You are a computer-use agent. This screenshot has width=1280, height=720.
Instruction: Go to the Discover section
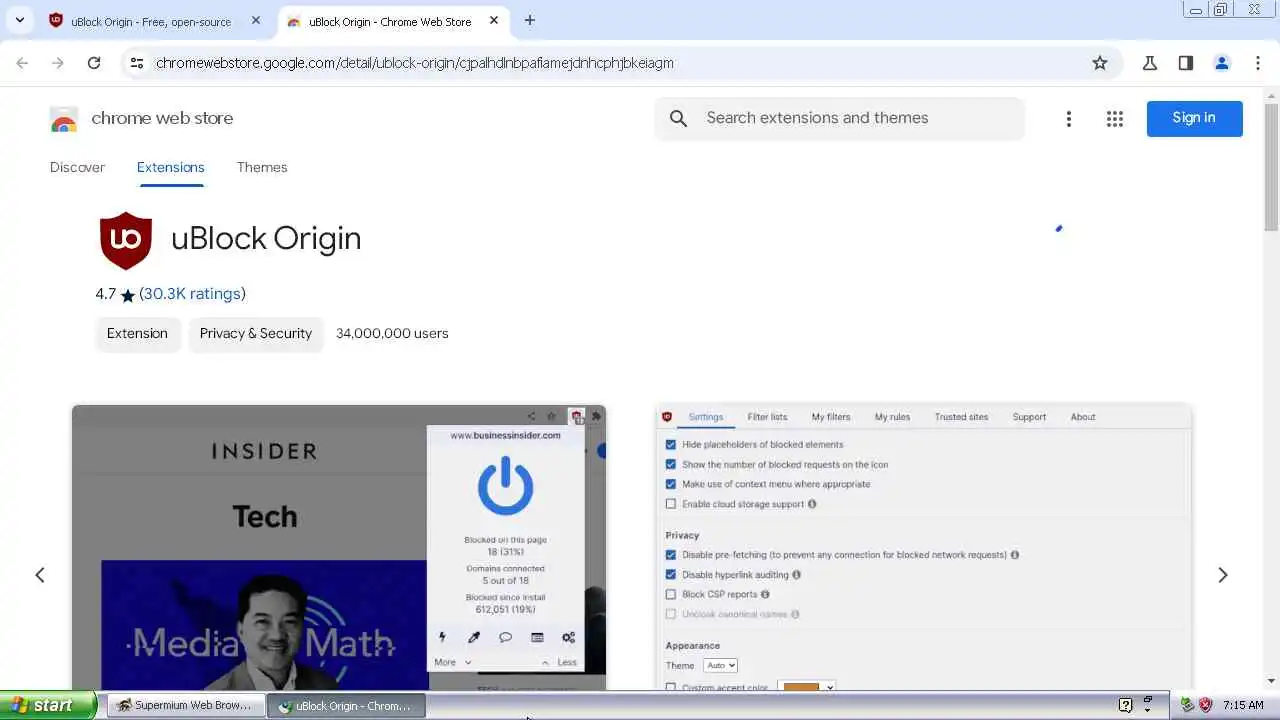[x=77, y=167]
